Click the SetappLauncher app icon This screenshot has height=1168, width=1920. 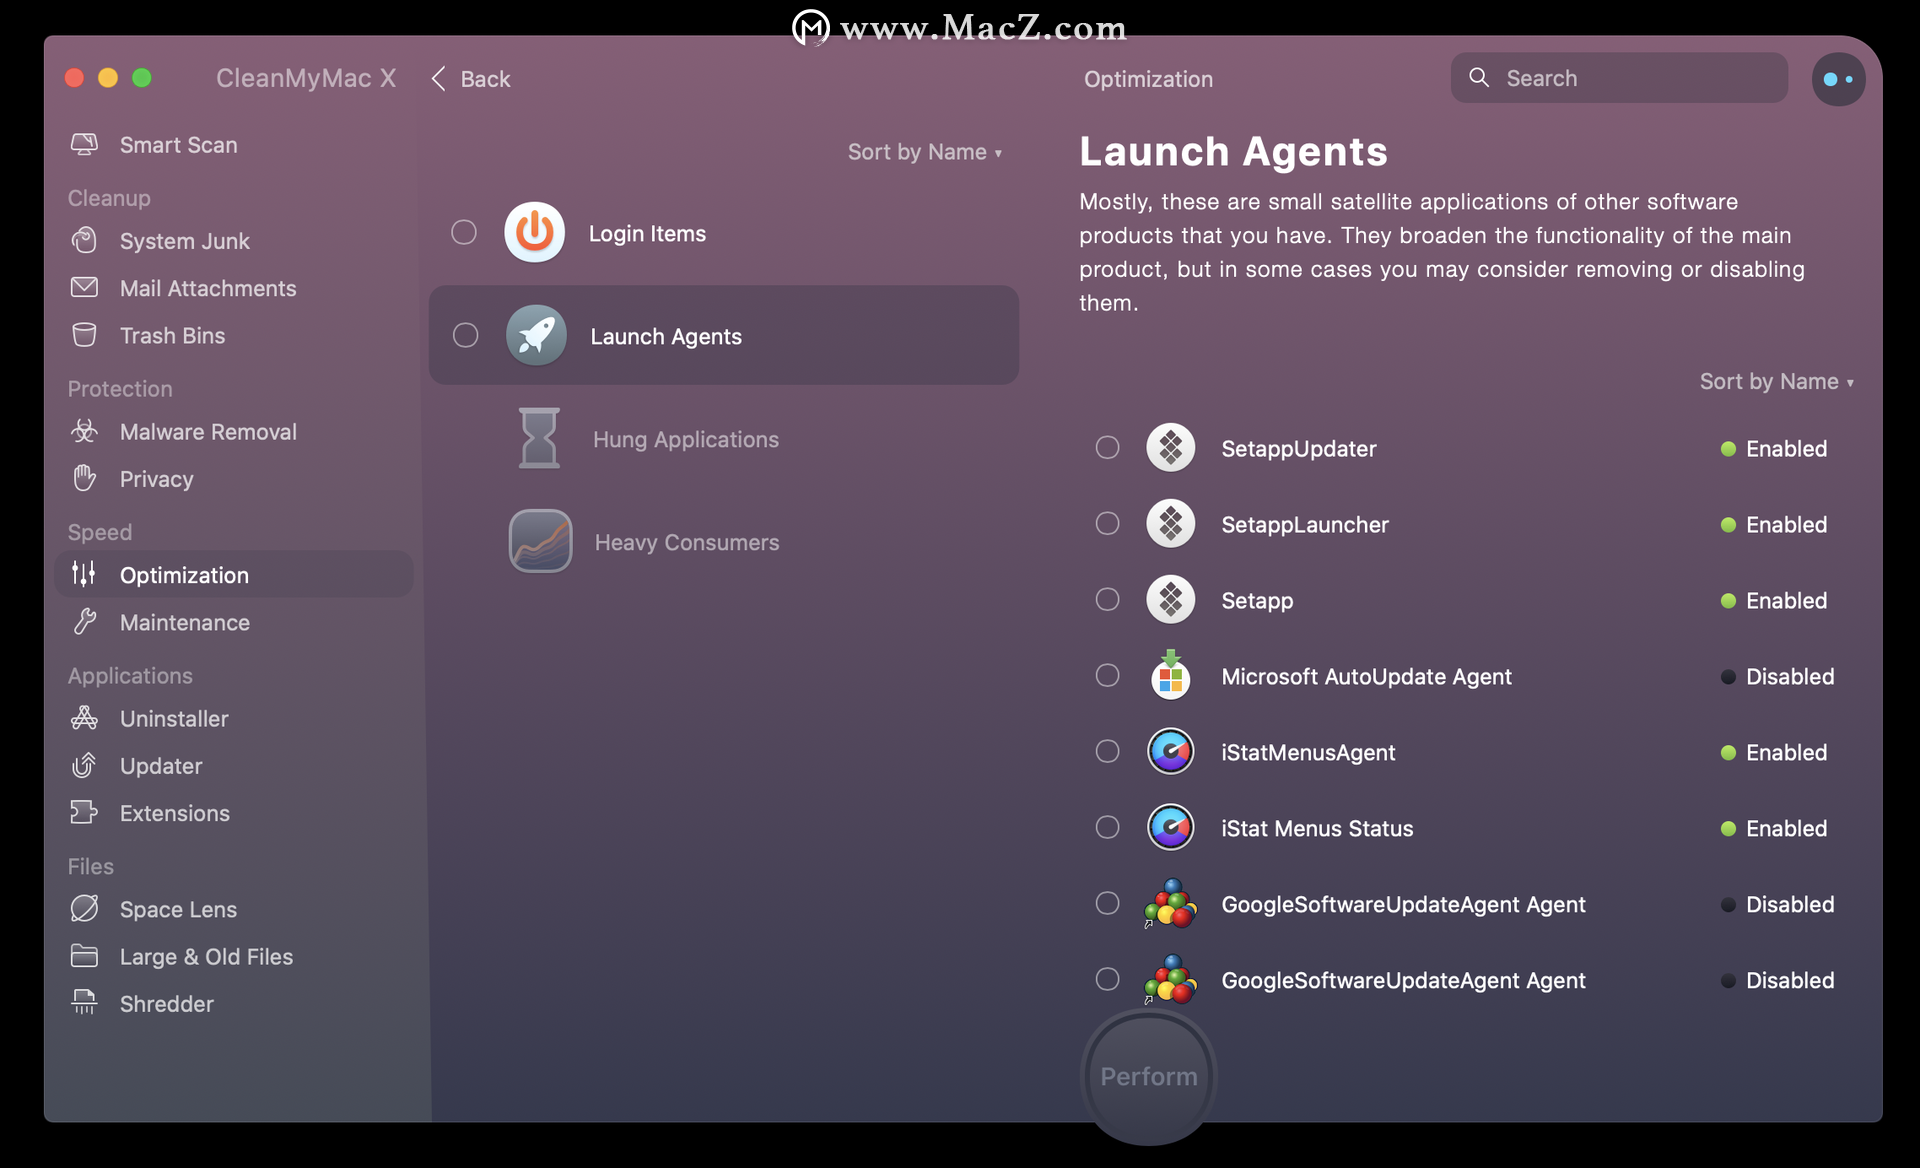[x=1171, y=524]
